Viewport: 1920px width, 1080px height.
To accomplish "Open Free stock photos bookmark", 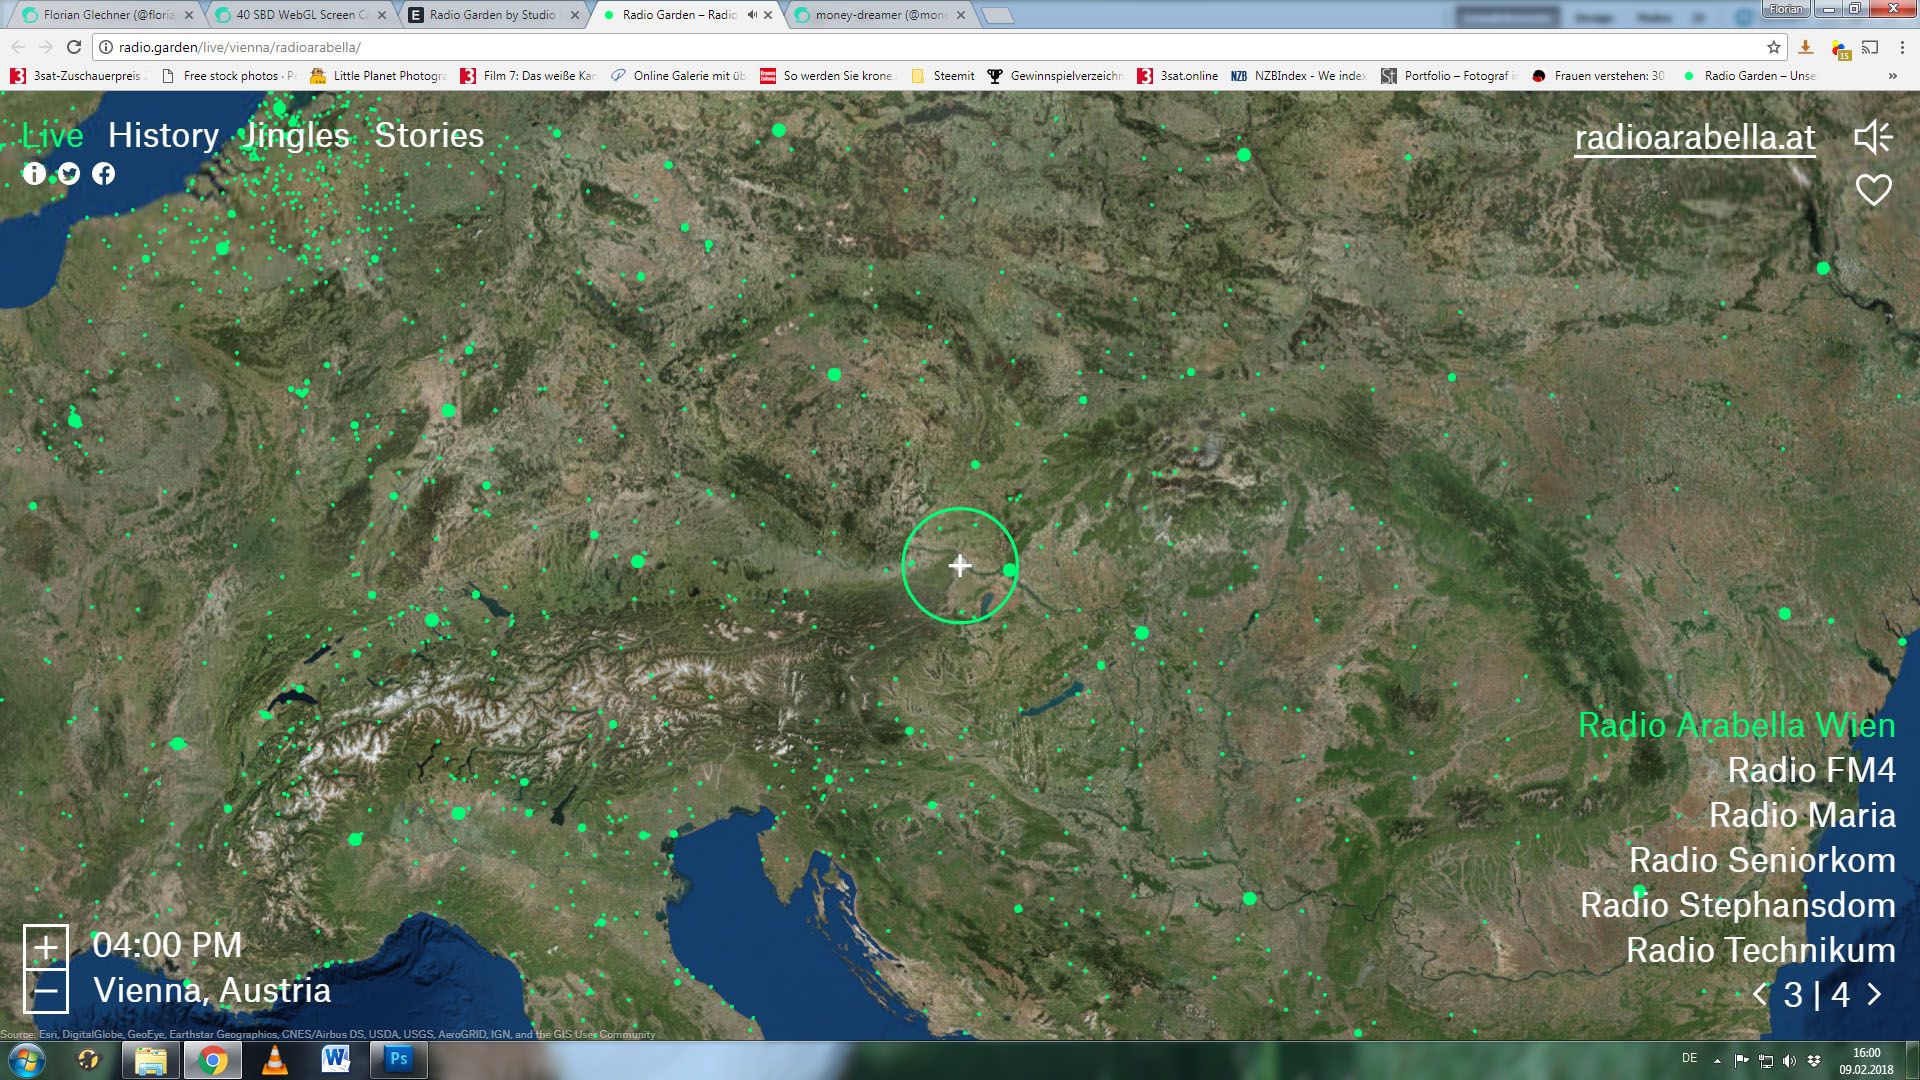I will pyautogui.click(x=229, y=76).
